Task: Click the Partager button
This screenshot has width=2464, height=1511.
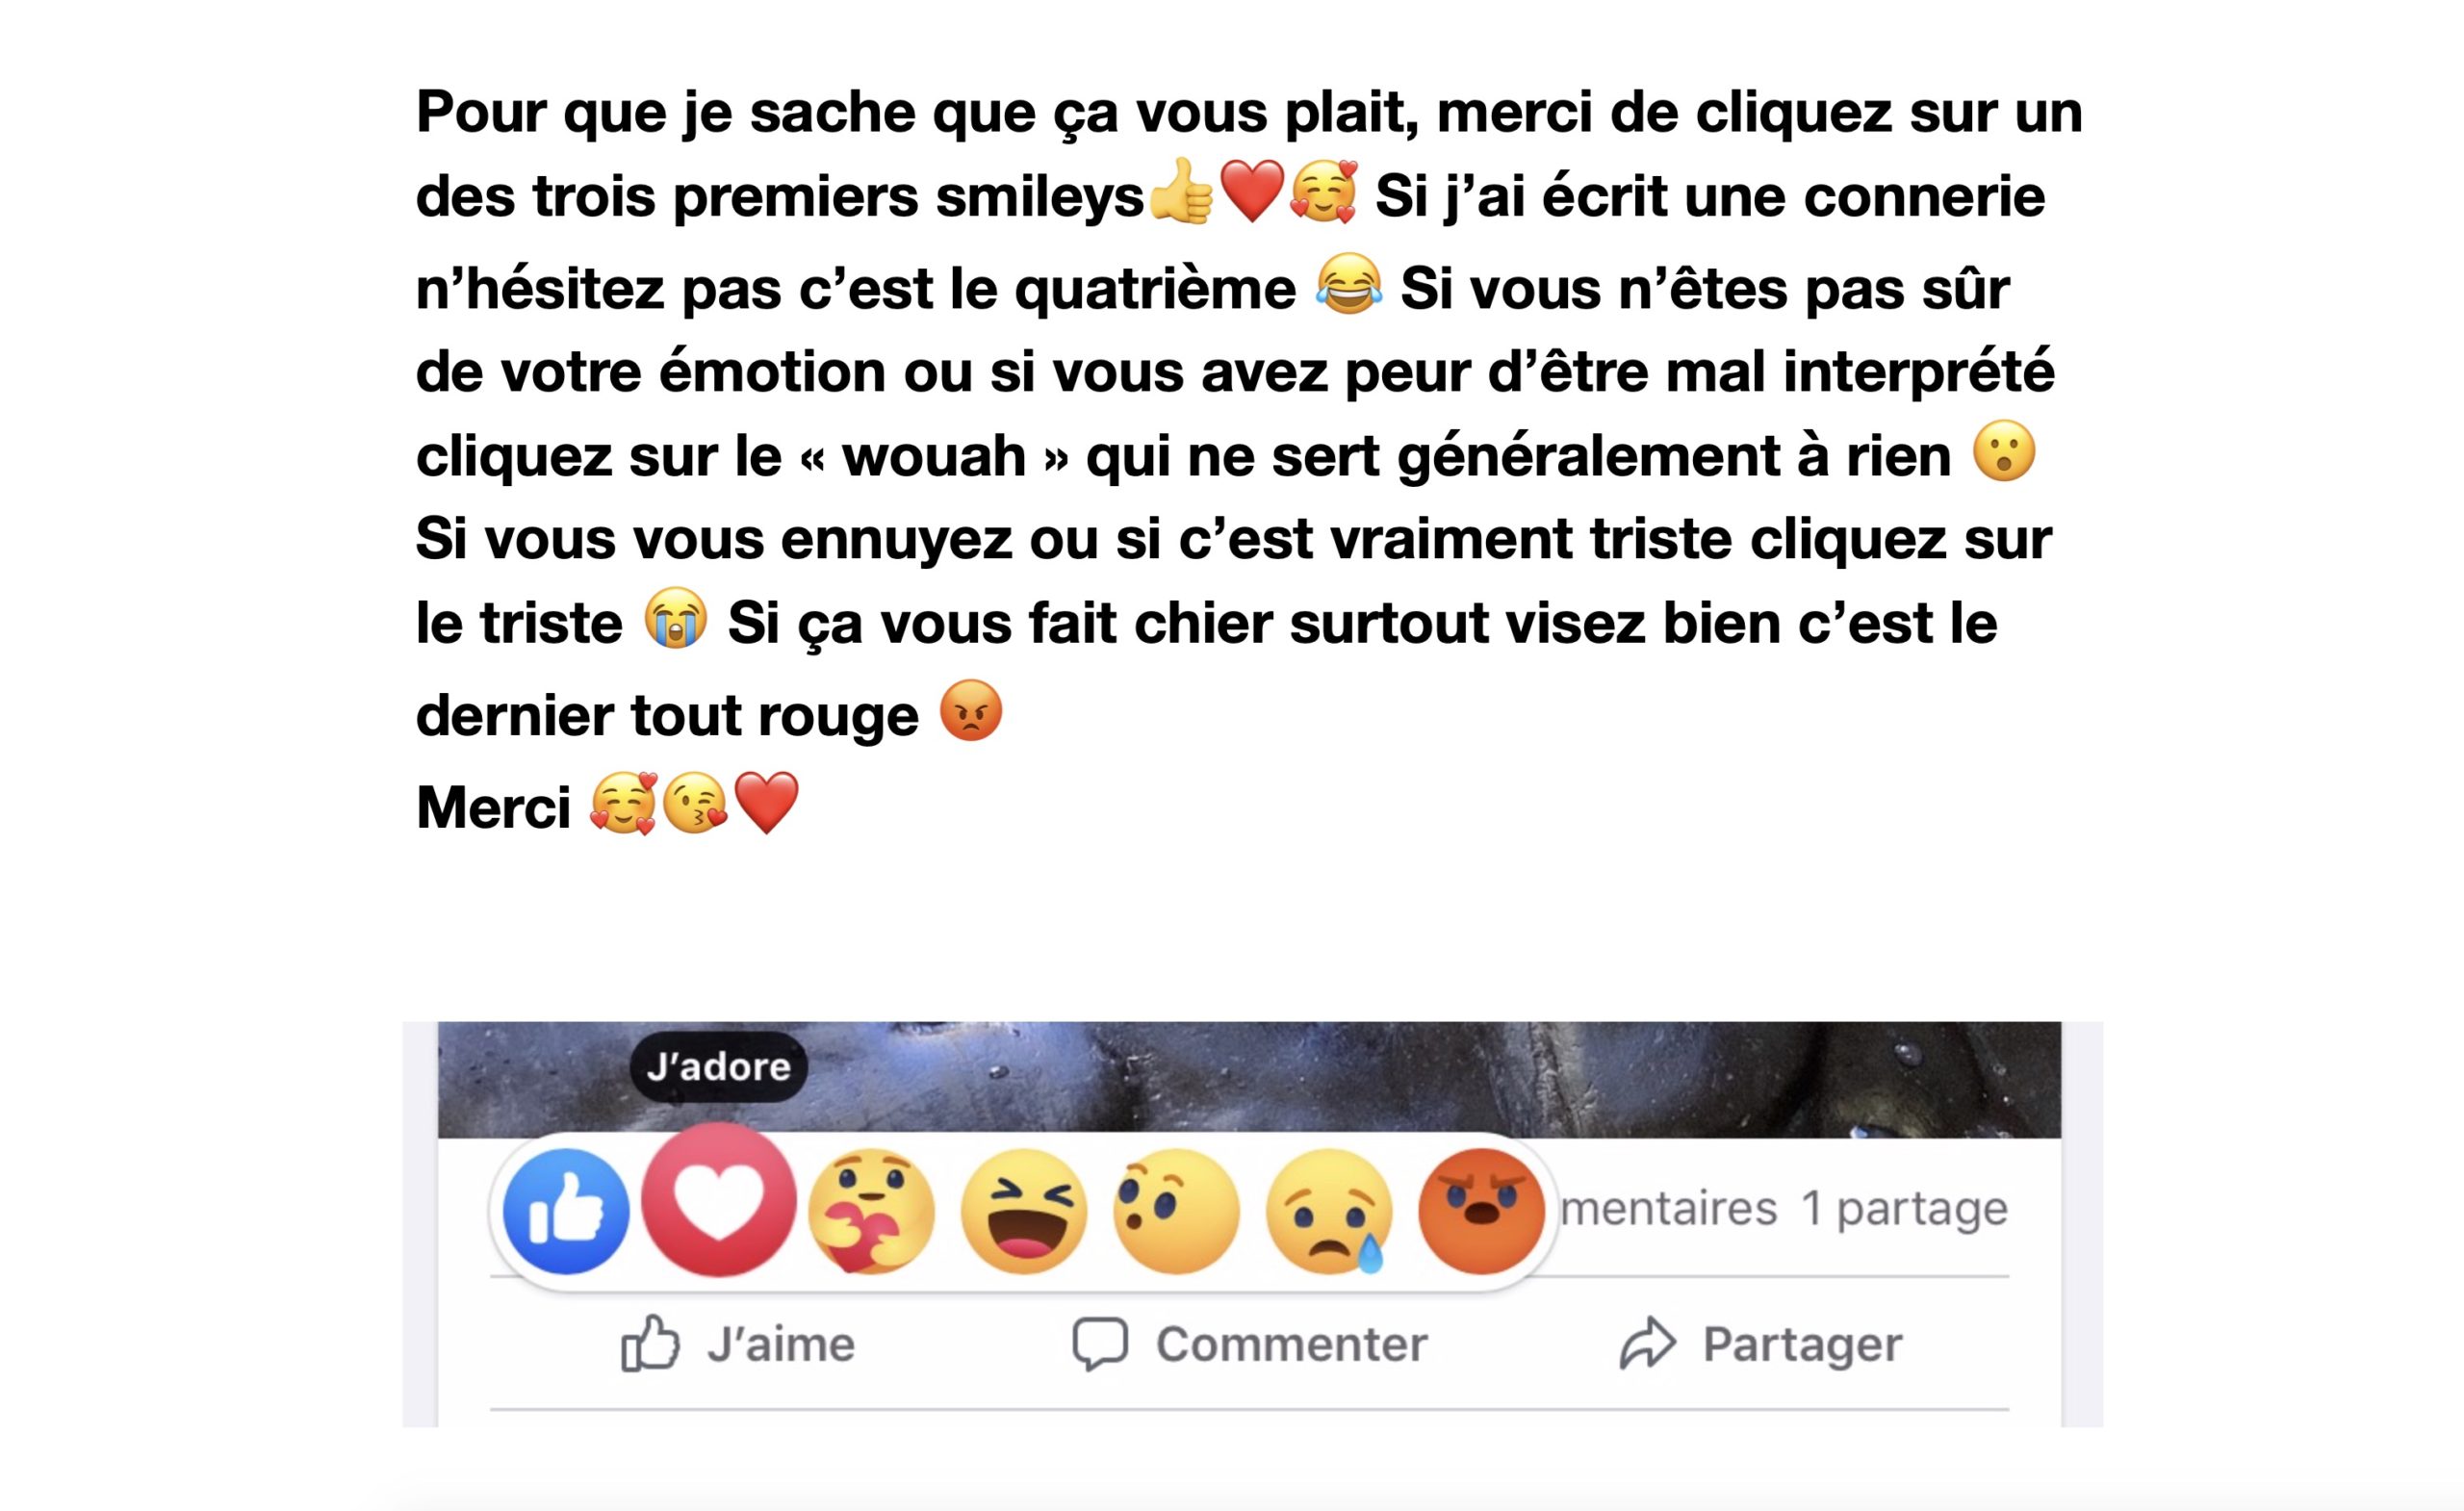Action: (x=1761, y=1343)
